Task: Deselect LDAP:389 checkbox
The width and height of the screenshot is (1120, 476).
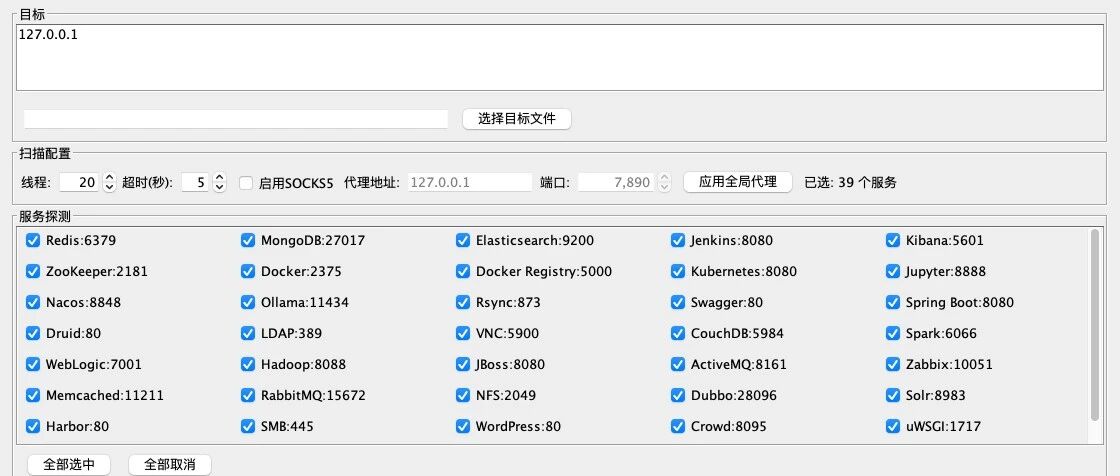Action: pyautogui.click(x=248, y=333)
